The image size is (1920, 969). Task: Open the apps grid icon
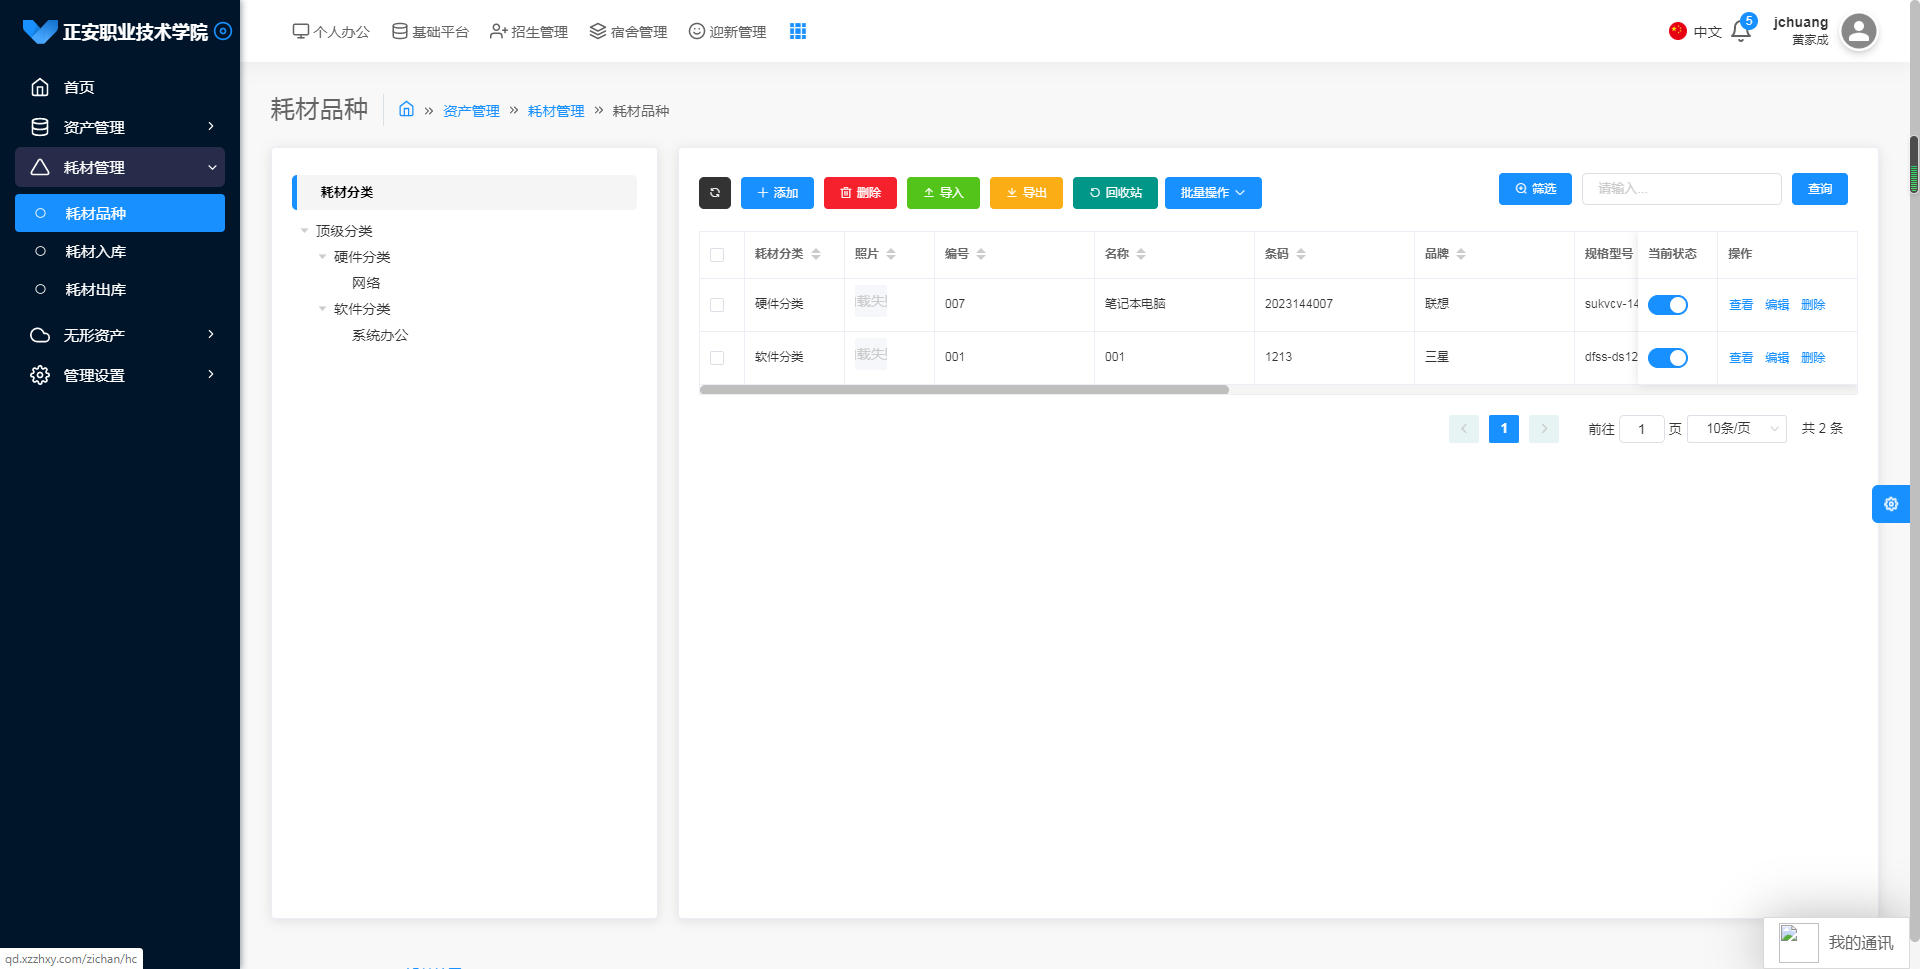click(797, 32)
